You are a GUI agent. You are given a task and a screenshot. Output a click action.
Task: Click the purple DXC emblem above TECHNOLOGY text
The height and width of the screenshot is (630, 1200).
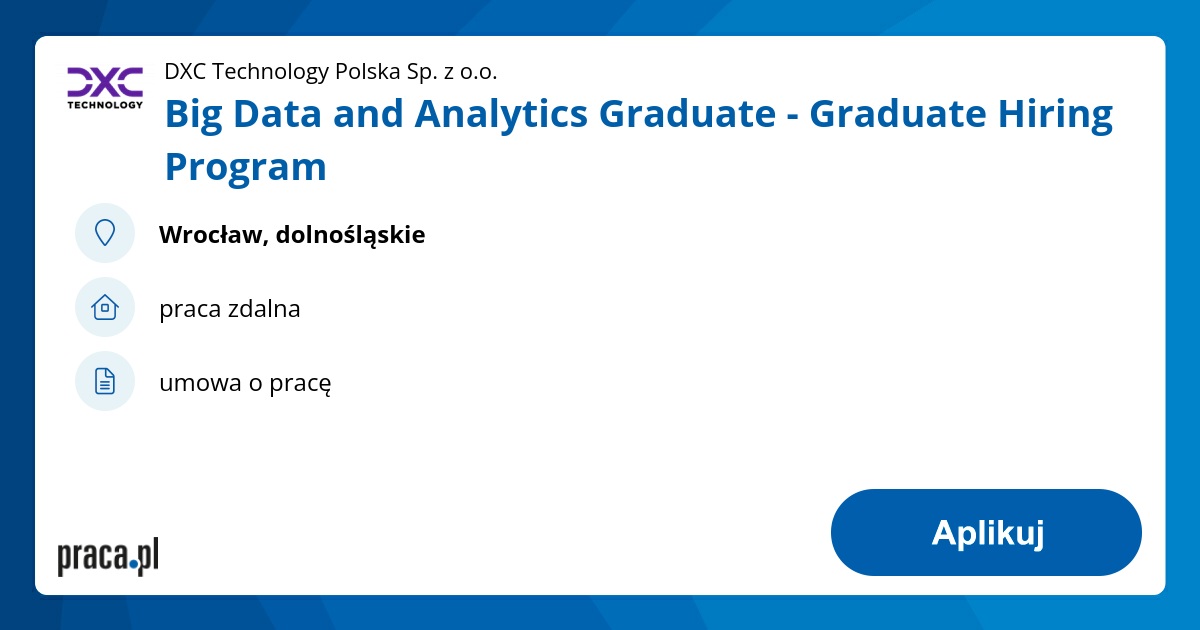click(104, 78)
